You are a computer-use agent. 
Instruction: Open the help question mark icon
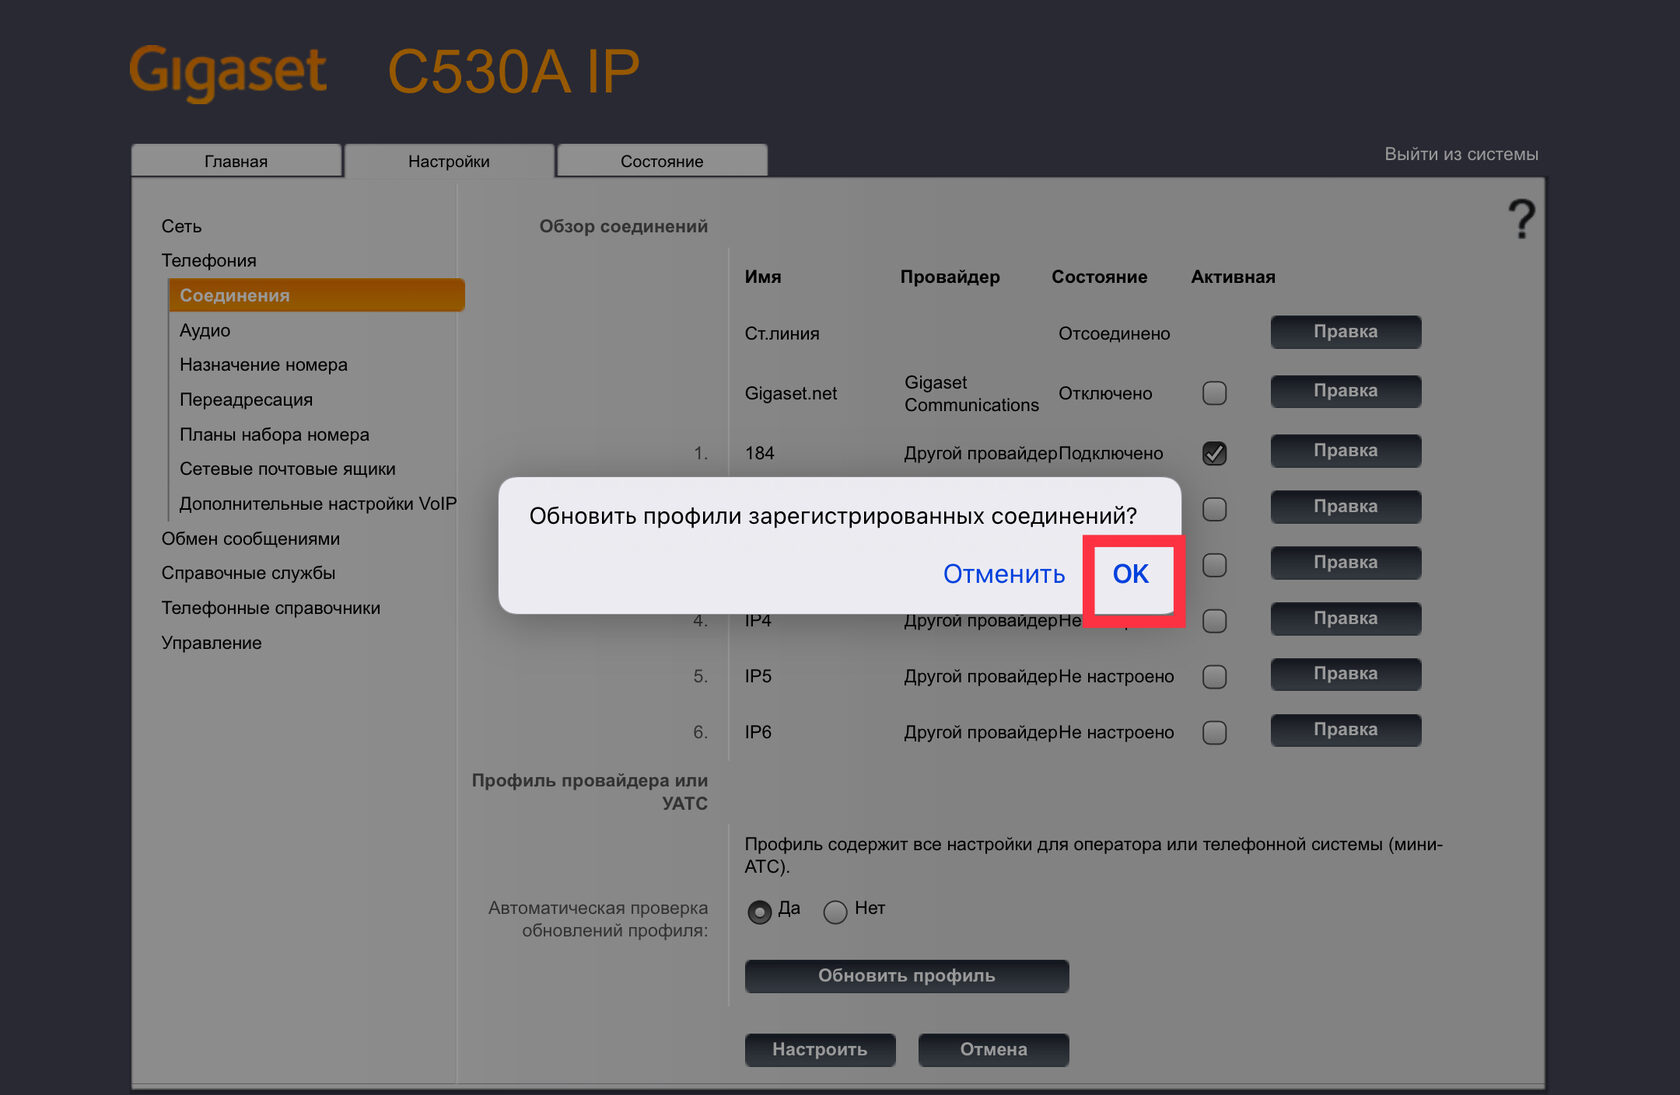coord(1521,219)
